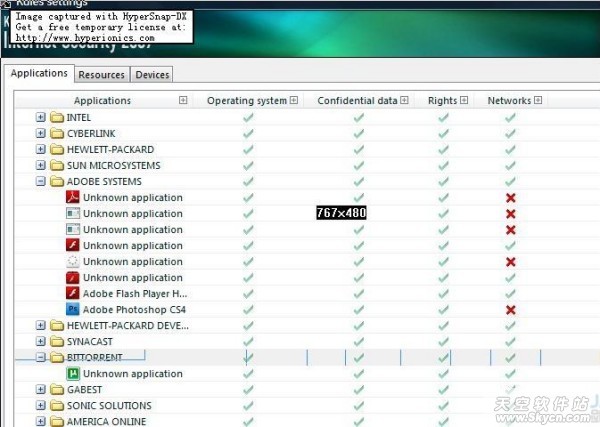
Task: Expand the CYBERLINK folder node
Action: tap(41, 133)
